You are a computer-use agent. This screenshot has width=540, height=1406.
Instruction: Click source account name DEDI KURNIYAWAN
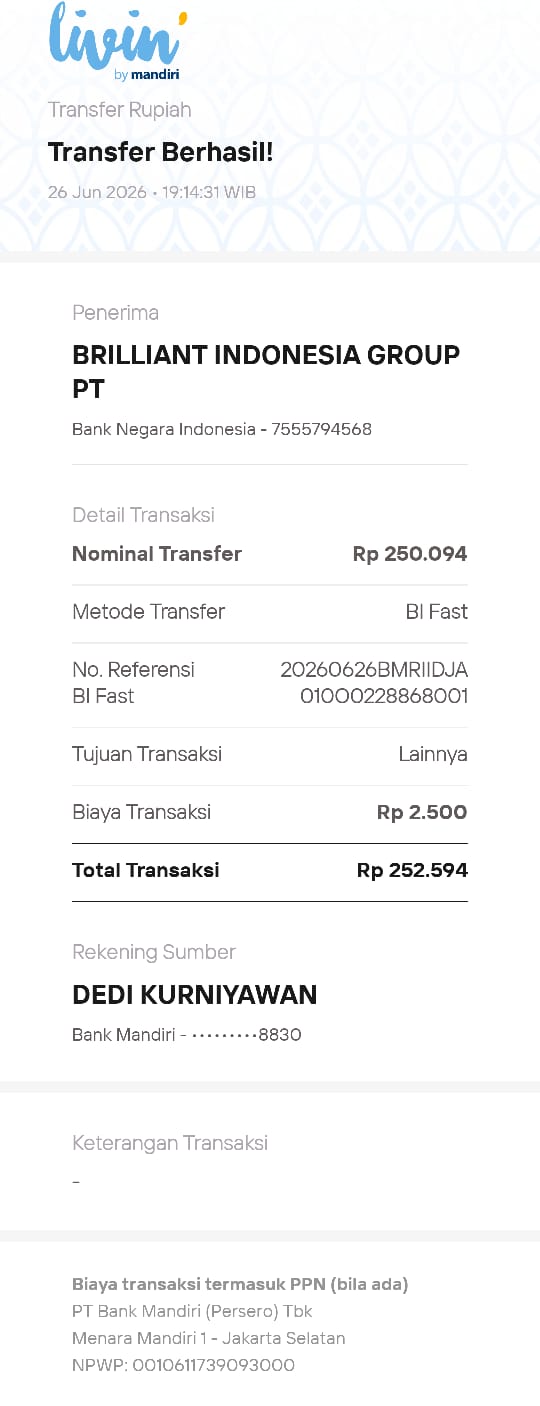(195, 995)
